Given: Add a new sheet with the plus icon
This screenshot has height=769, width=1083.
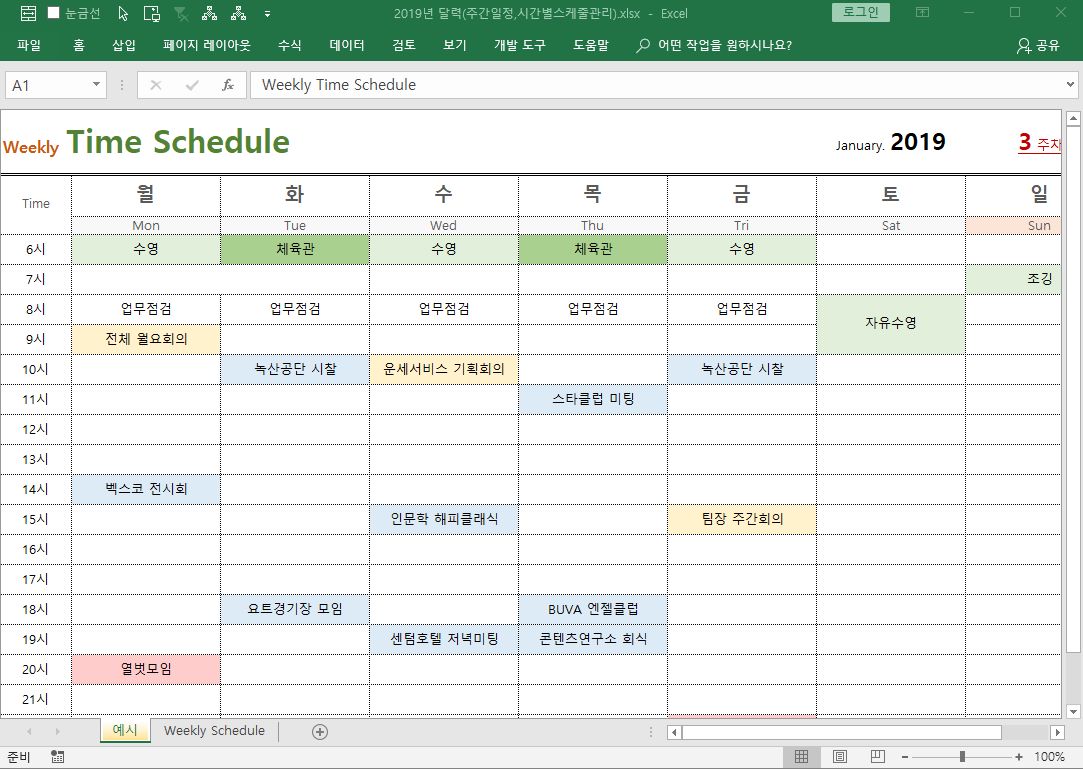Looking at the screenshot, I should [x=320, y=732].
